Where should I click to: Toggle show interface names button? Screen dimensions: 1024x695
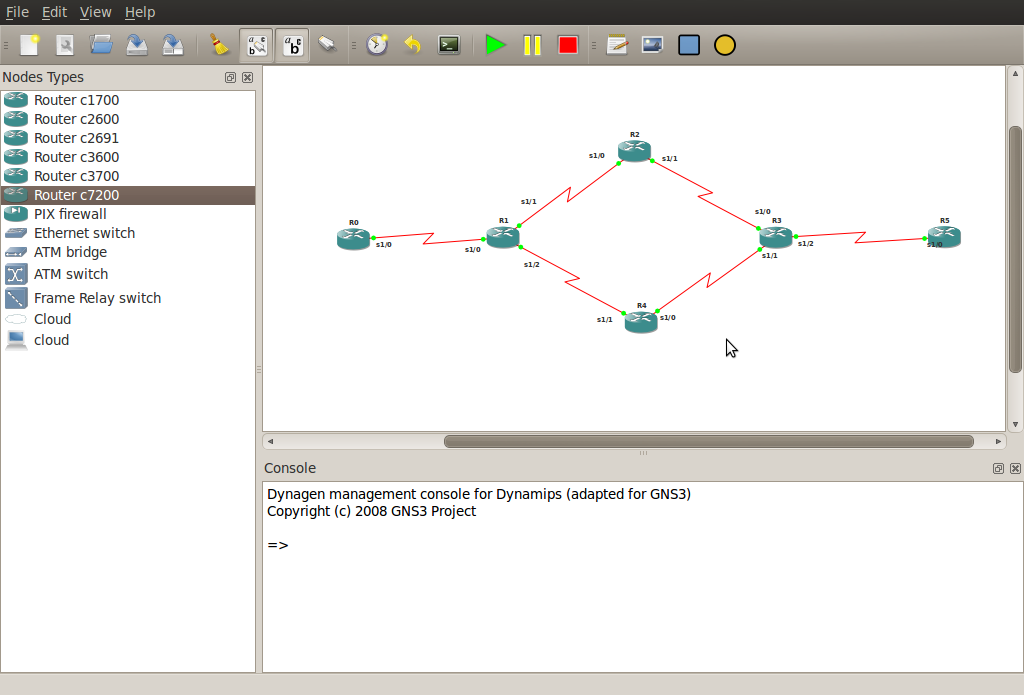[257, 45]
